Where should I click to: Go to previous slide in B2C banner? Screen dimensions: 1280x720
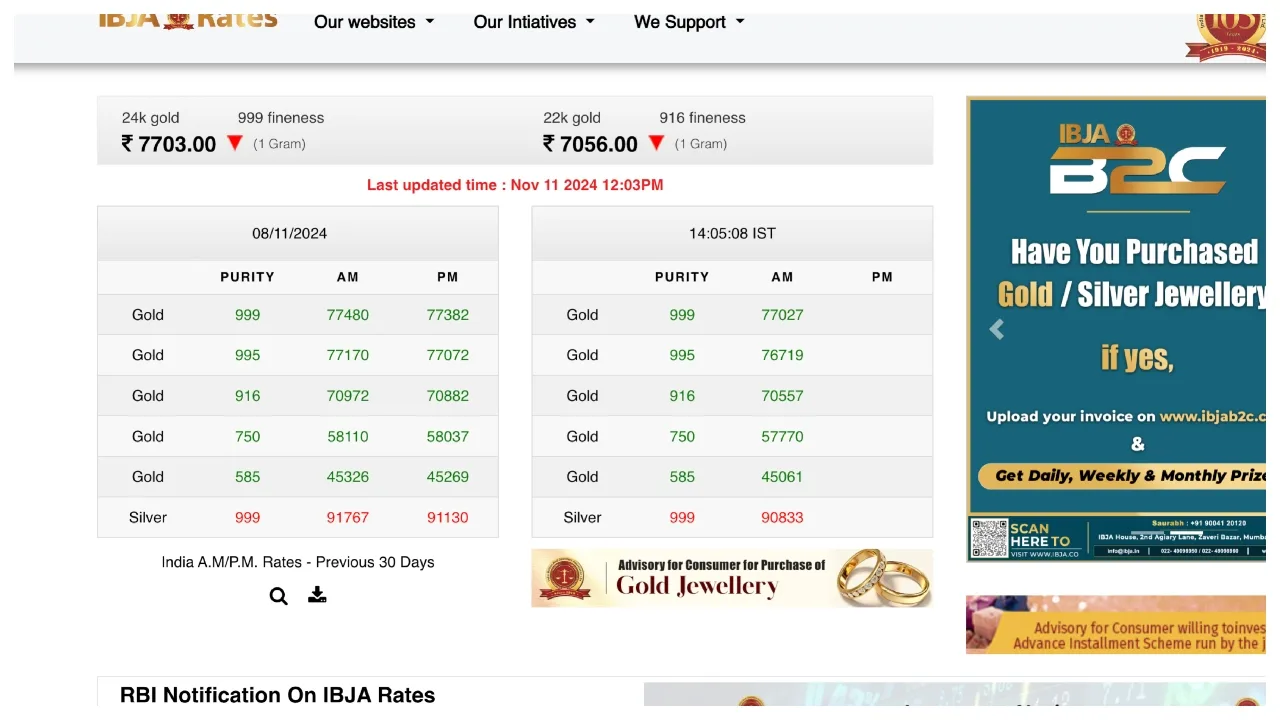point(997,329)
